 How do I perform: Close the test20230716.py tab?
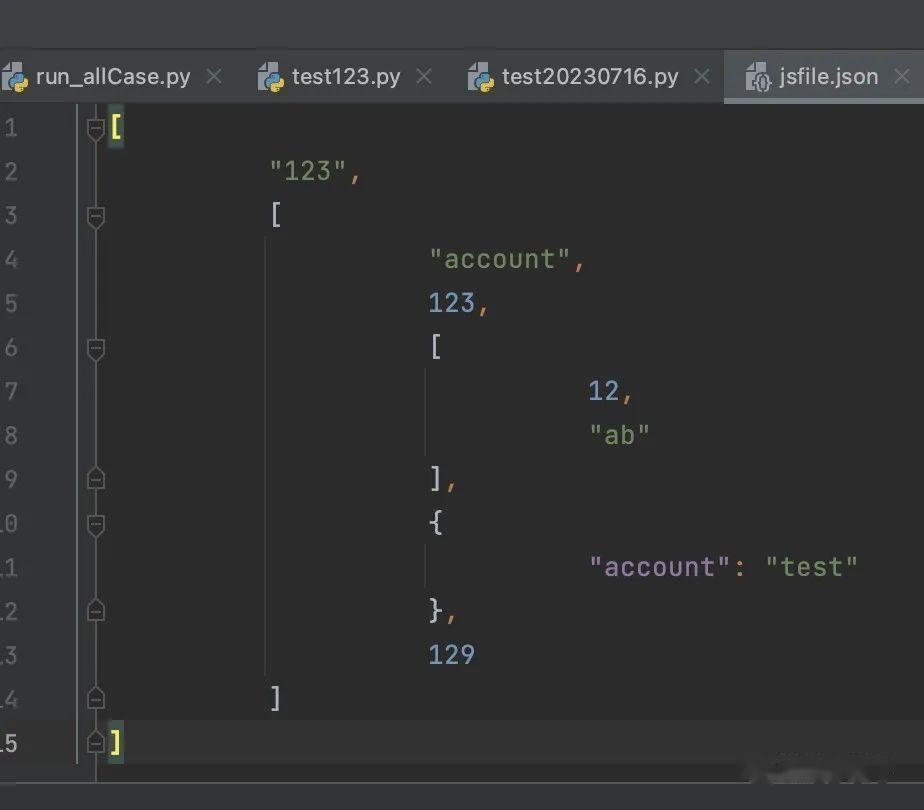[703, 76]
